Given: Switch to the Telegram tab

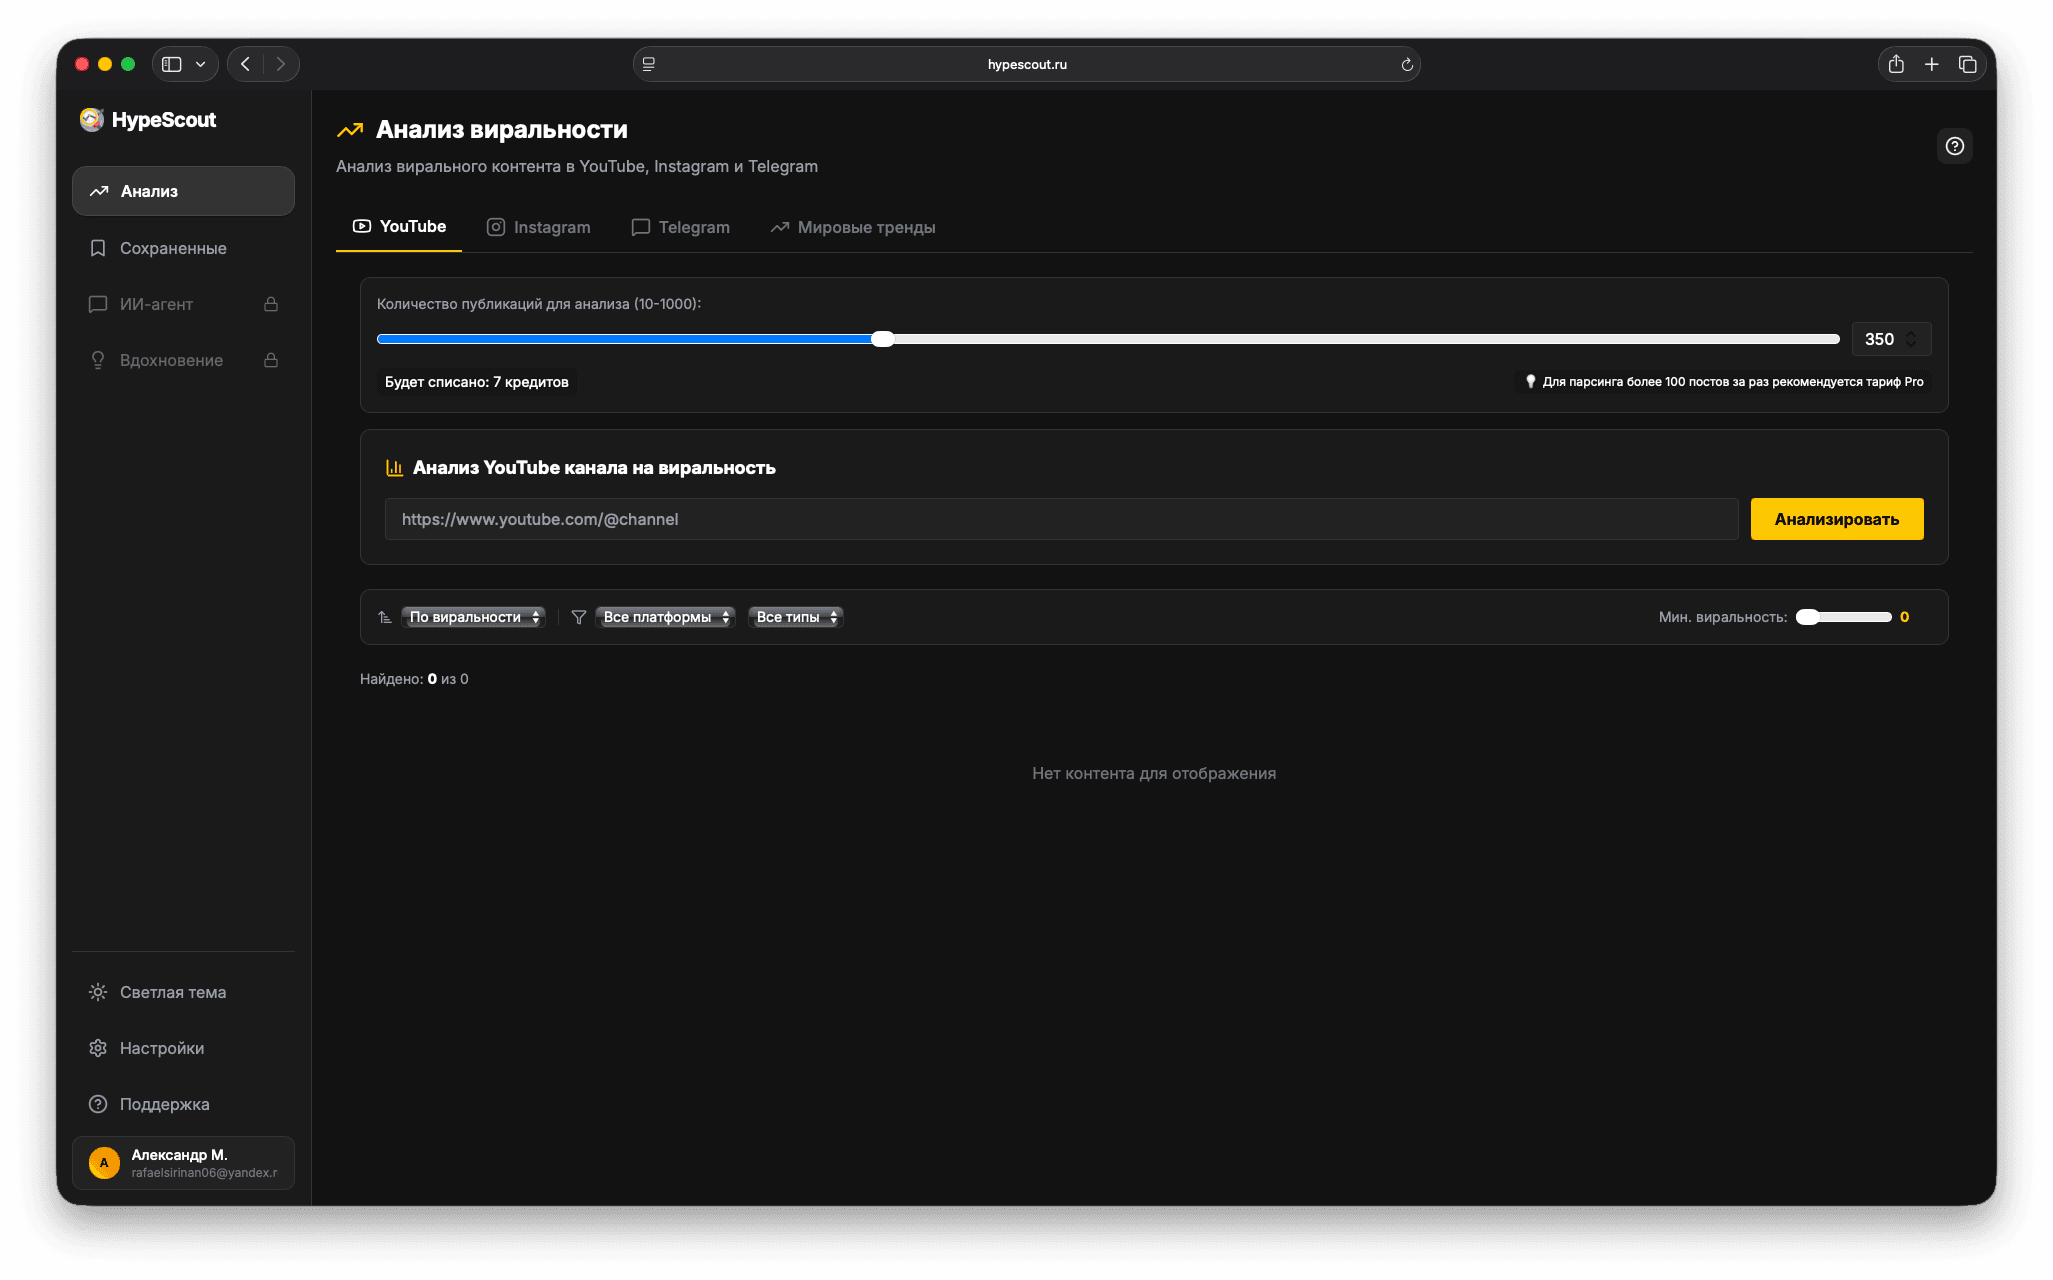Looking at the screenshot, I should 681,227.
